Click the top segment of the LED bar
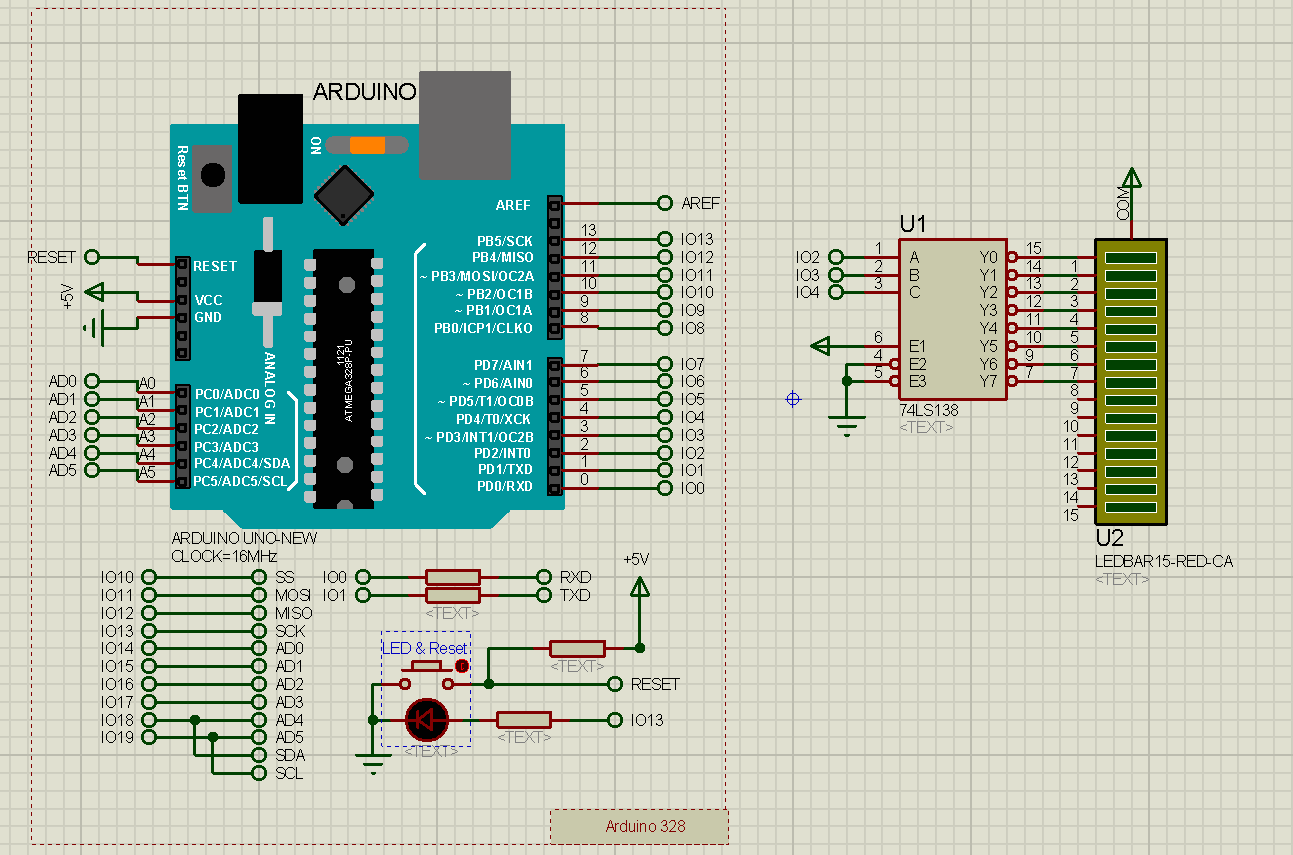The width and height of the screenshot is (1293, 855). (x=1131, y=257)
